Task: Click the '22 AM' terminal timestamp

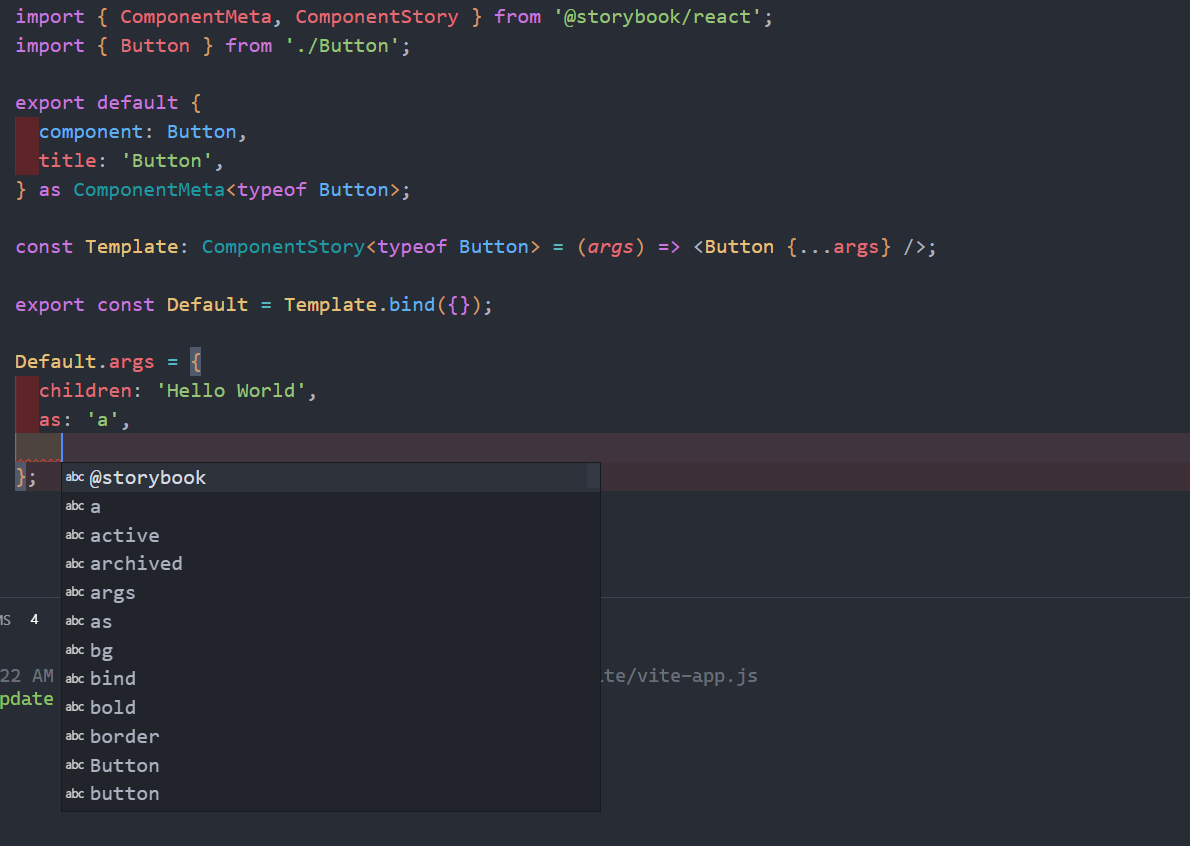Action: [27, 675]
